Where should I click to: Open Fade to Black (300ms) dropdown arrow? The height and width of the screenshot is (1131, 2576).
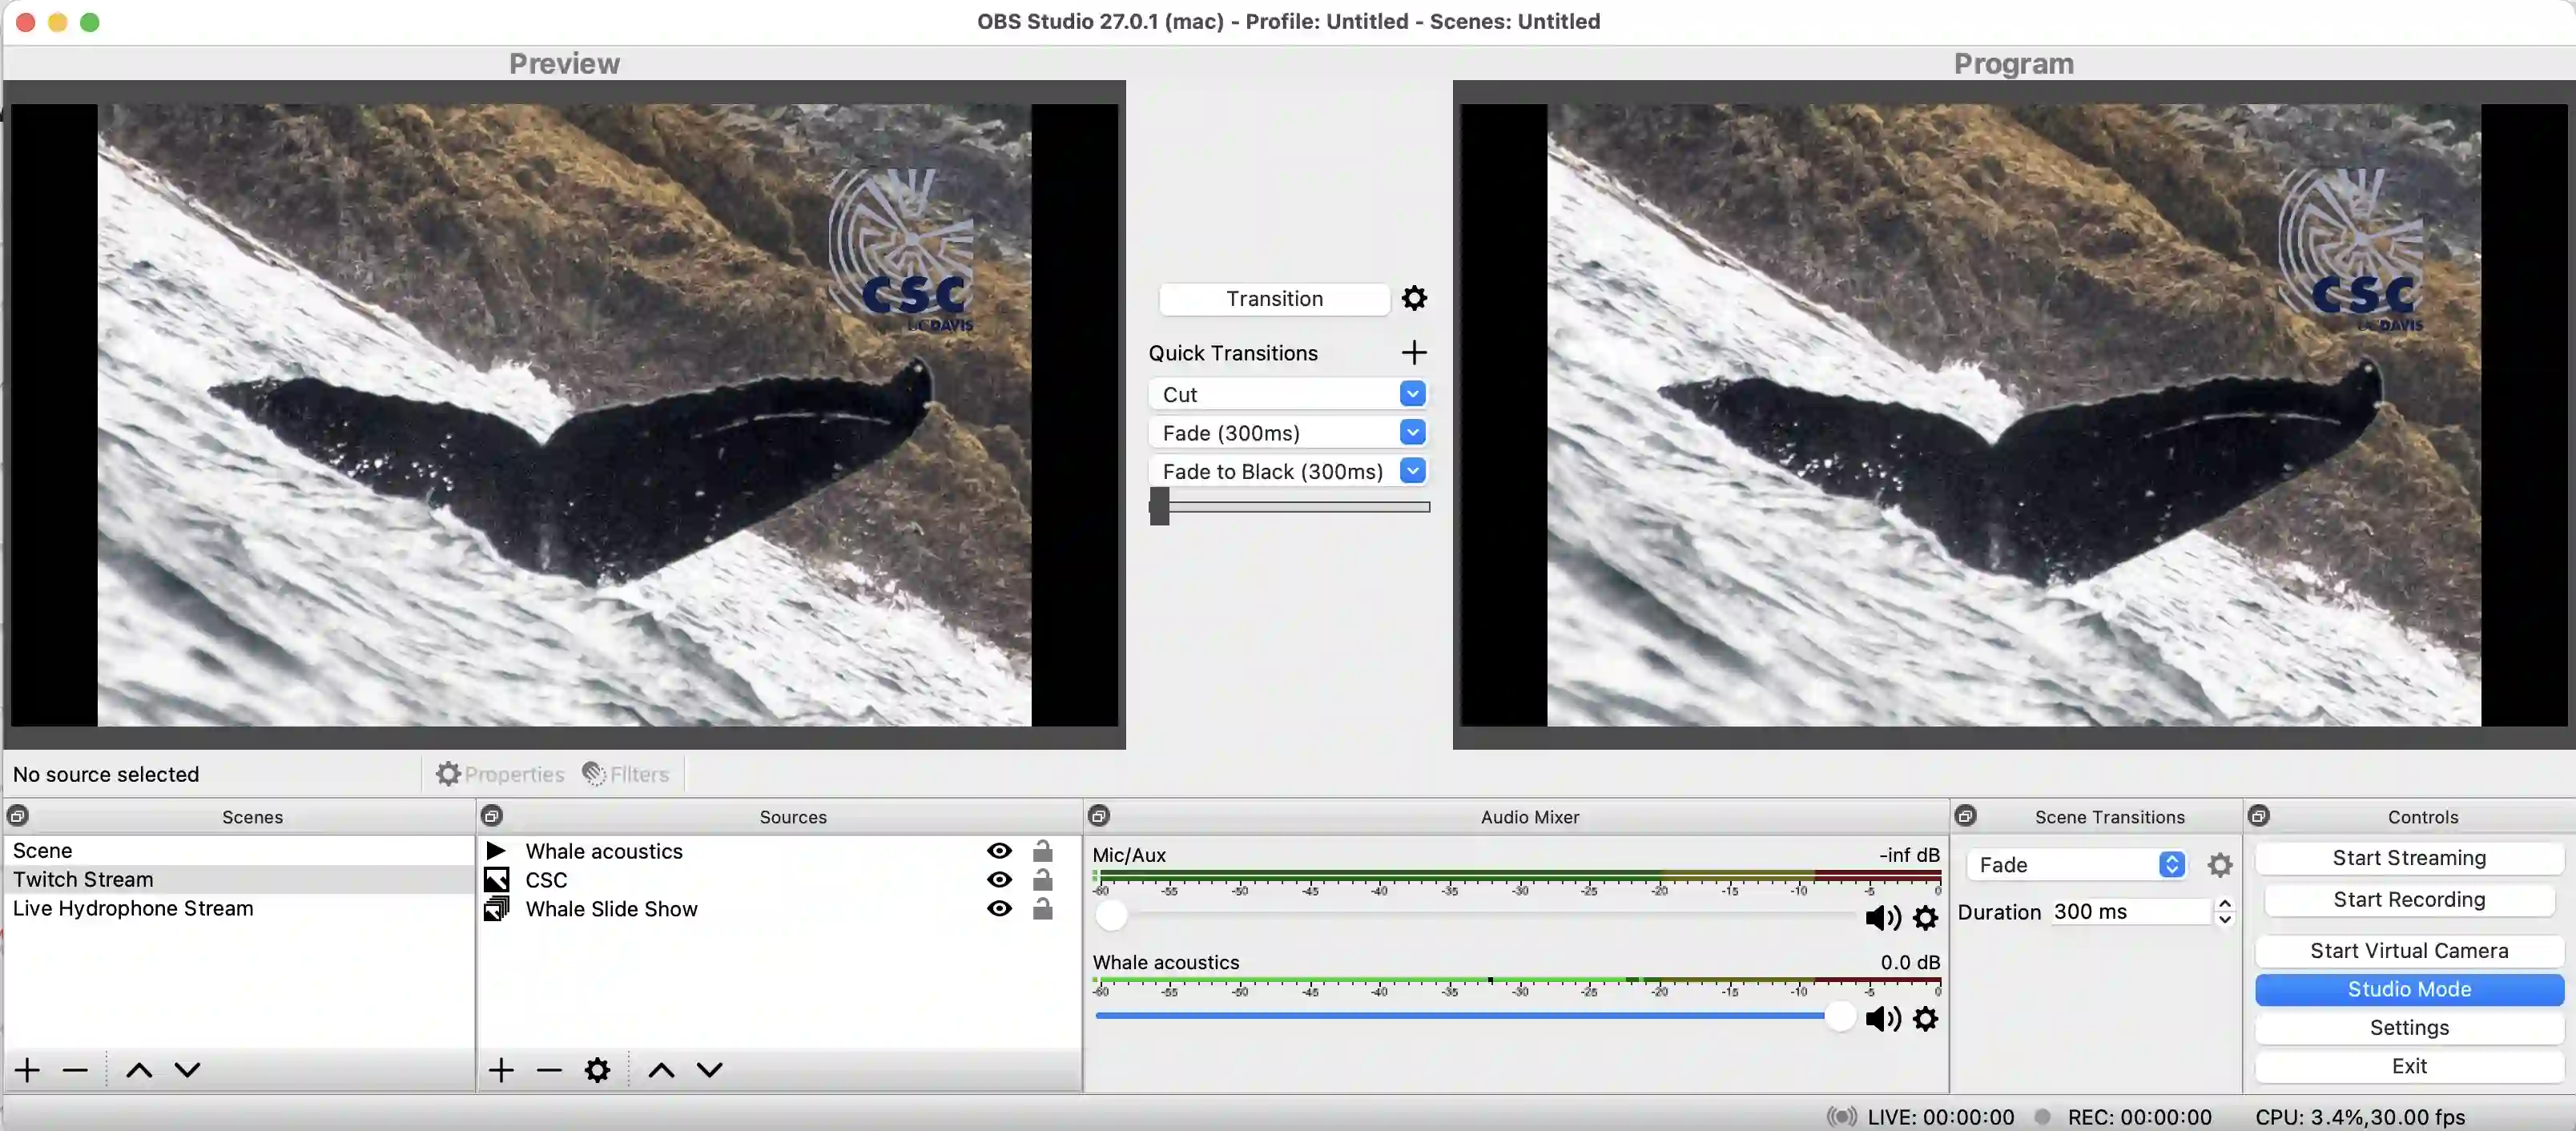click(x=1412, y=471)
